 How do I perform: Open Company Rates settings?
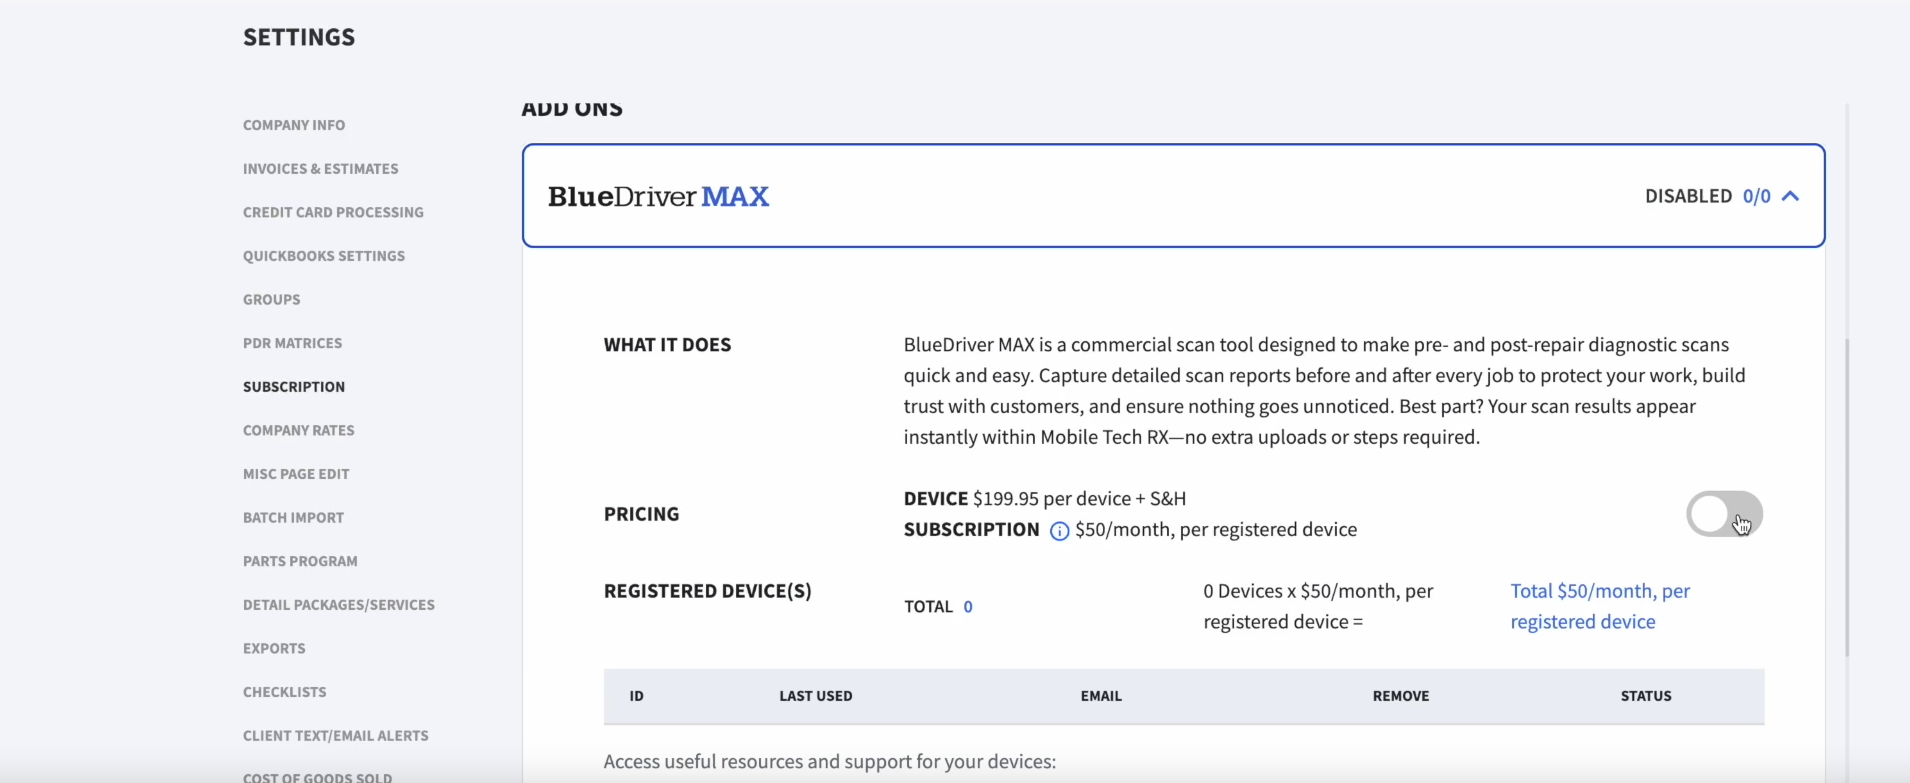point(298,431)
